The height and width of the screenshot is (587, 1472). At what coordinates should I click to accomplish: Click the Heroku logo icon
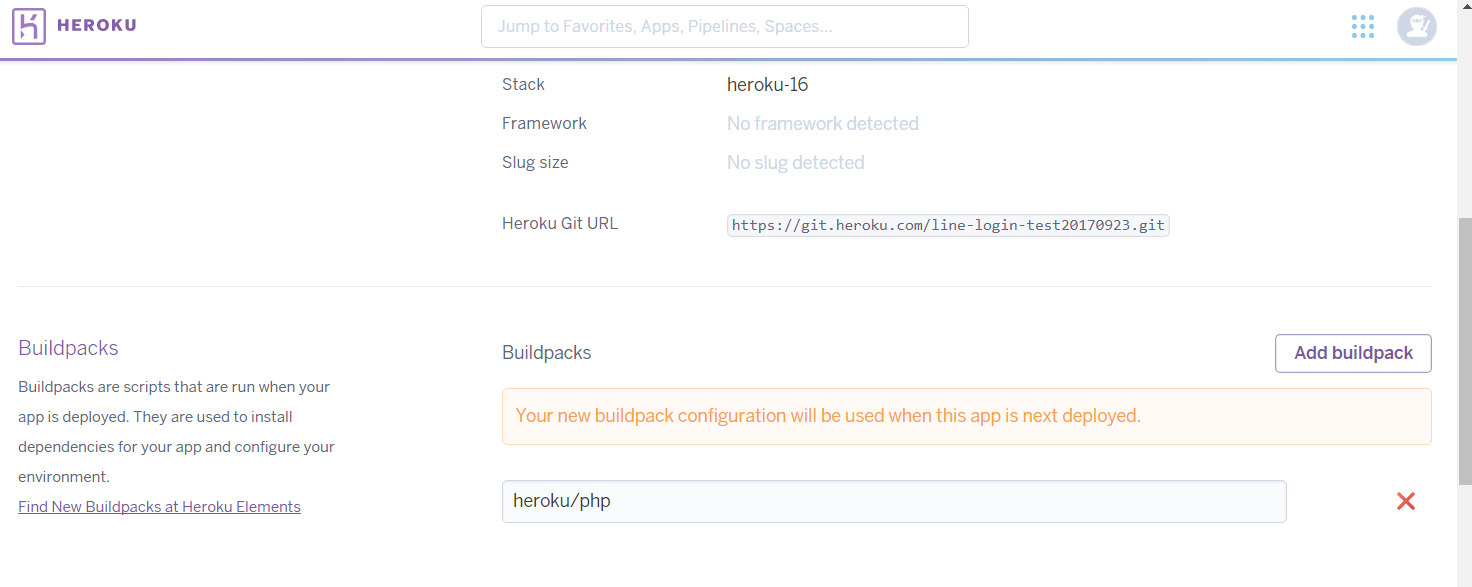pos(29,26)
